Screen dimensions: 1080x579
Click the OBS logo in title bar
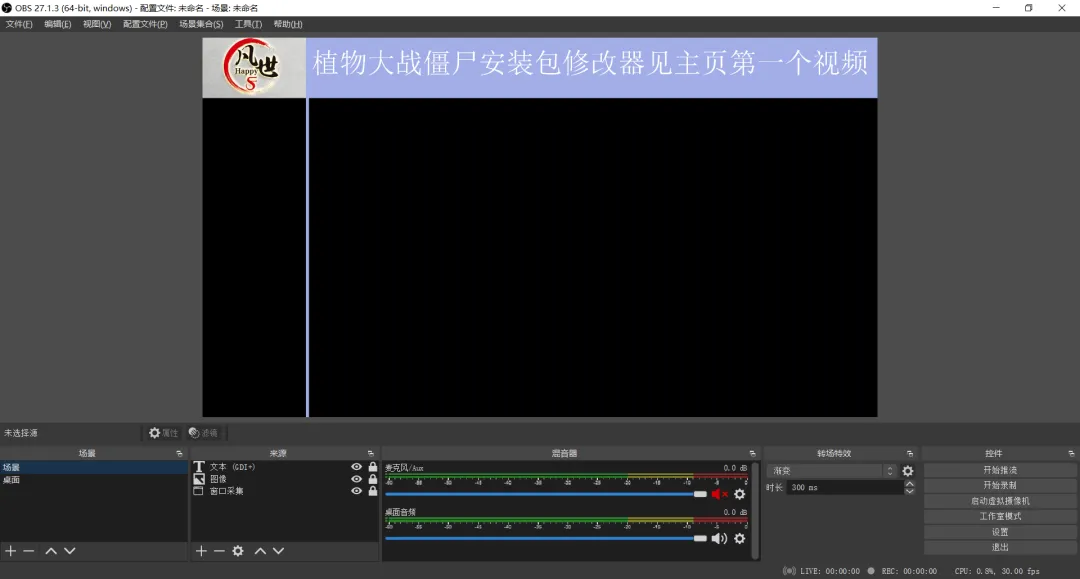click(x=7, y=8)
